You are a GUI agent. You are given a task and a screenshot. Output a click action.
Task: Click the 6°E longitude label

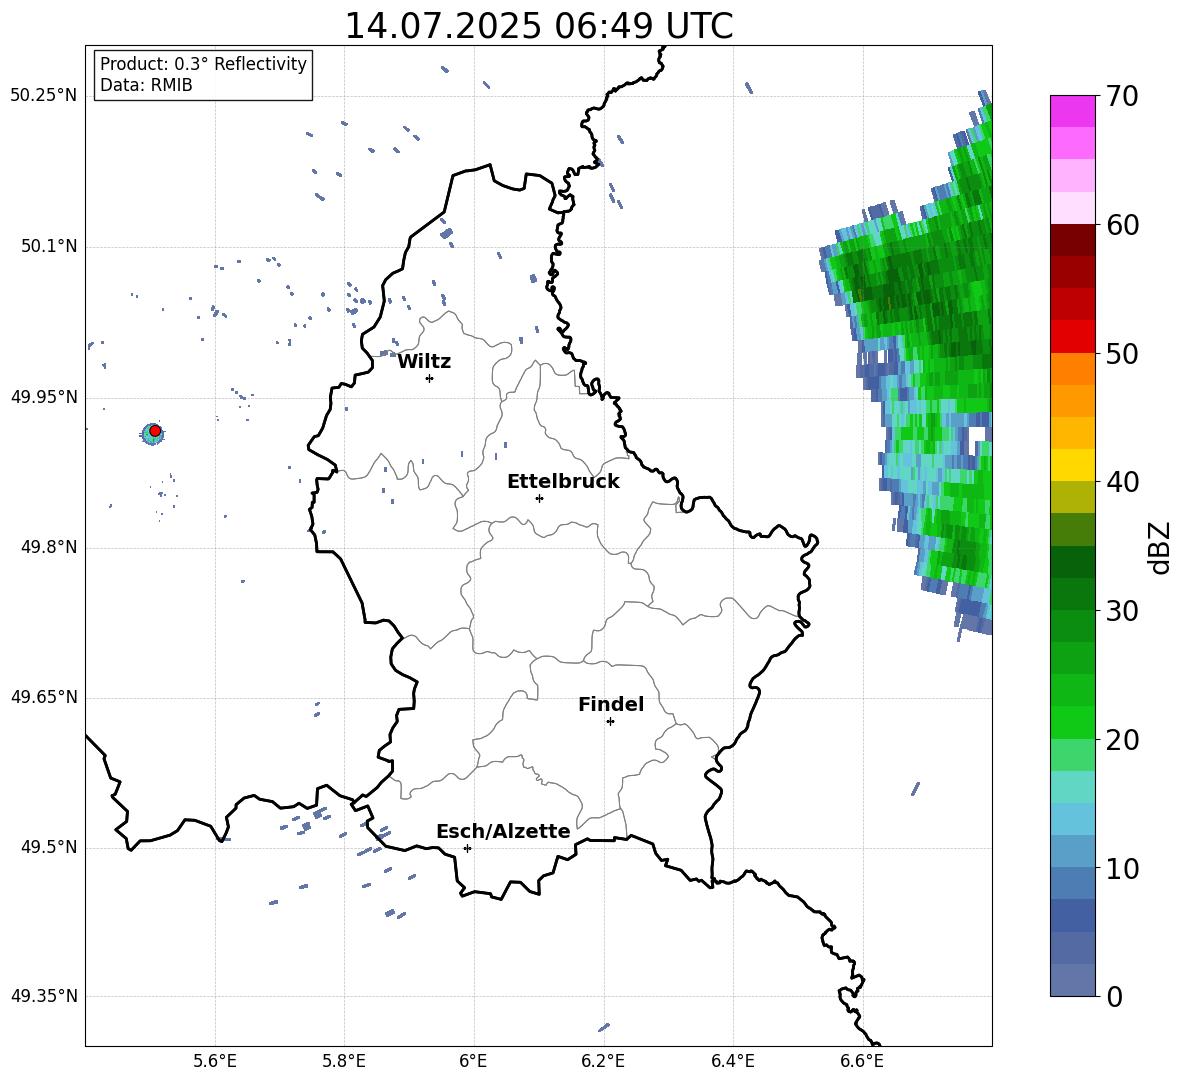tap(473, 1062)
